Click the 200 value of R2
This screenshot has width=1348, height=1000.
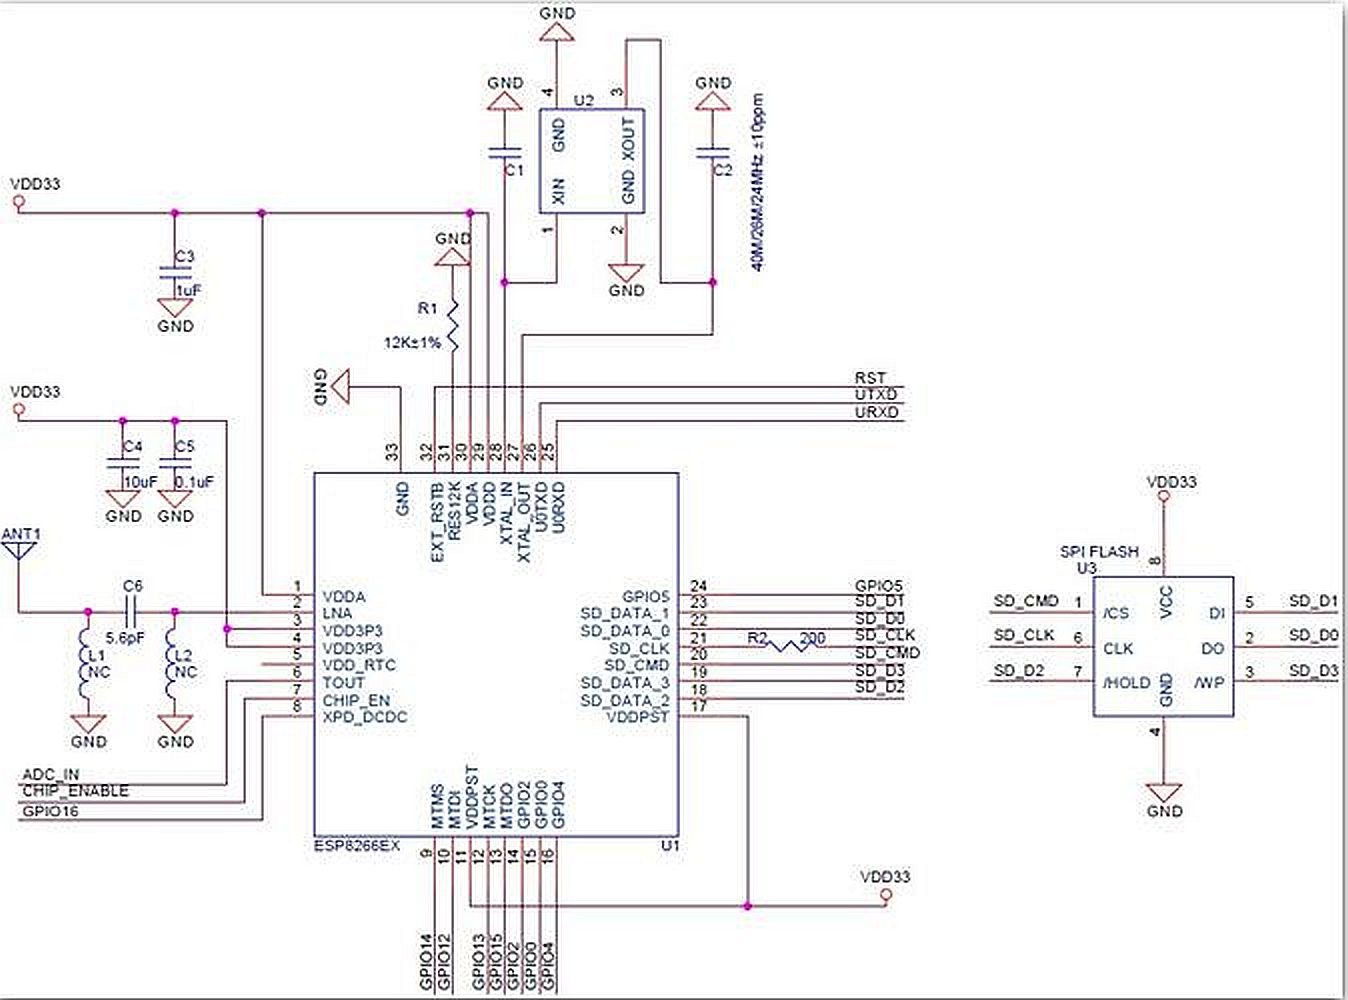tap(813, 638)
